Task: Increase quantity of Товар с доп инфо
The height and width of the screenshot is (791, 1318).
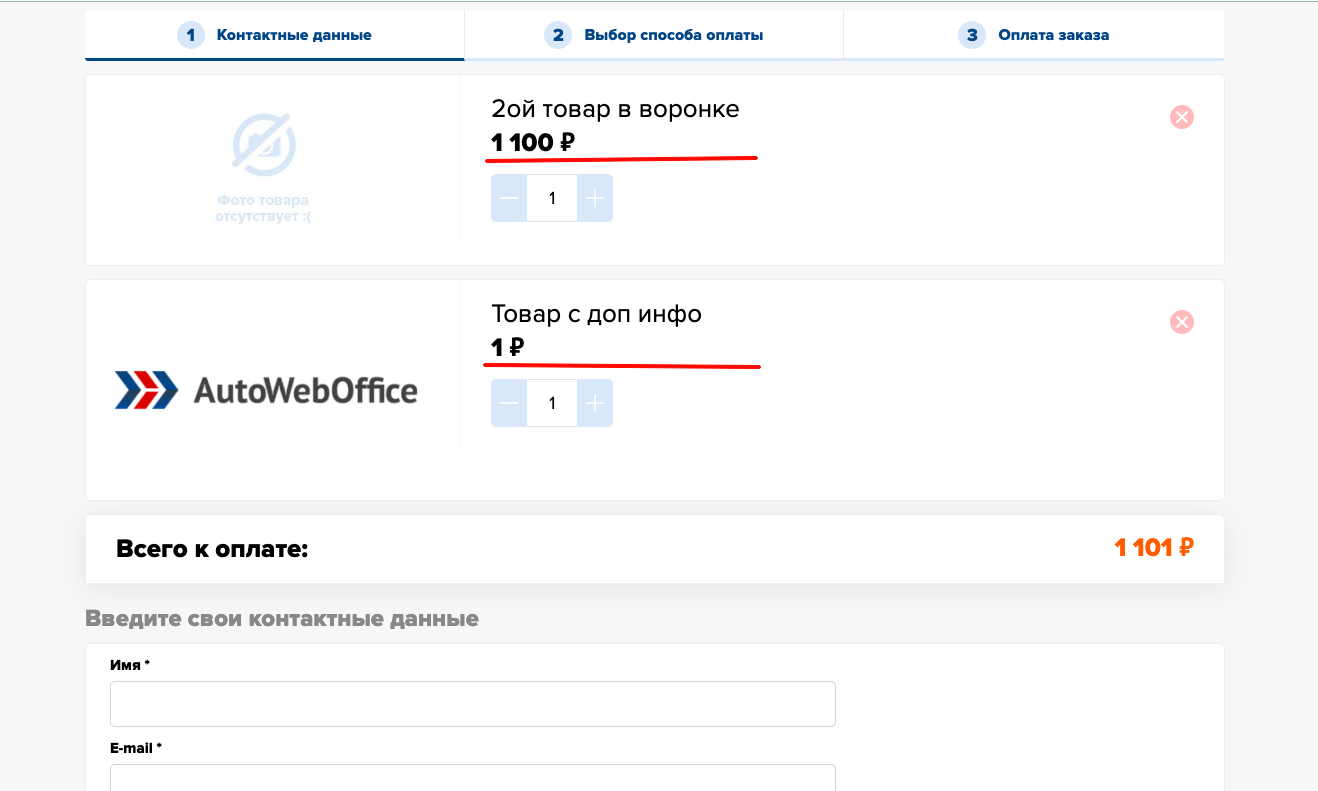Action: click(x=595, y=403)
